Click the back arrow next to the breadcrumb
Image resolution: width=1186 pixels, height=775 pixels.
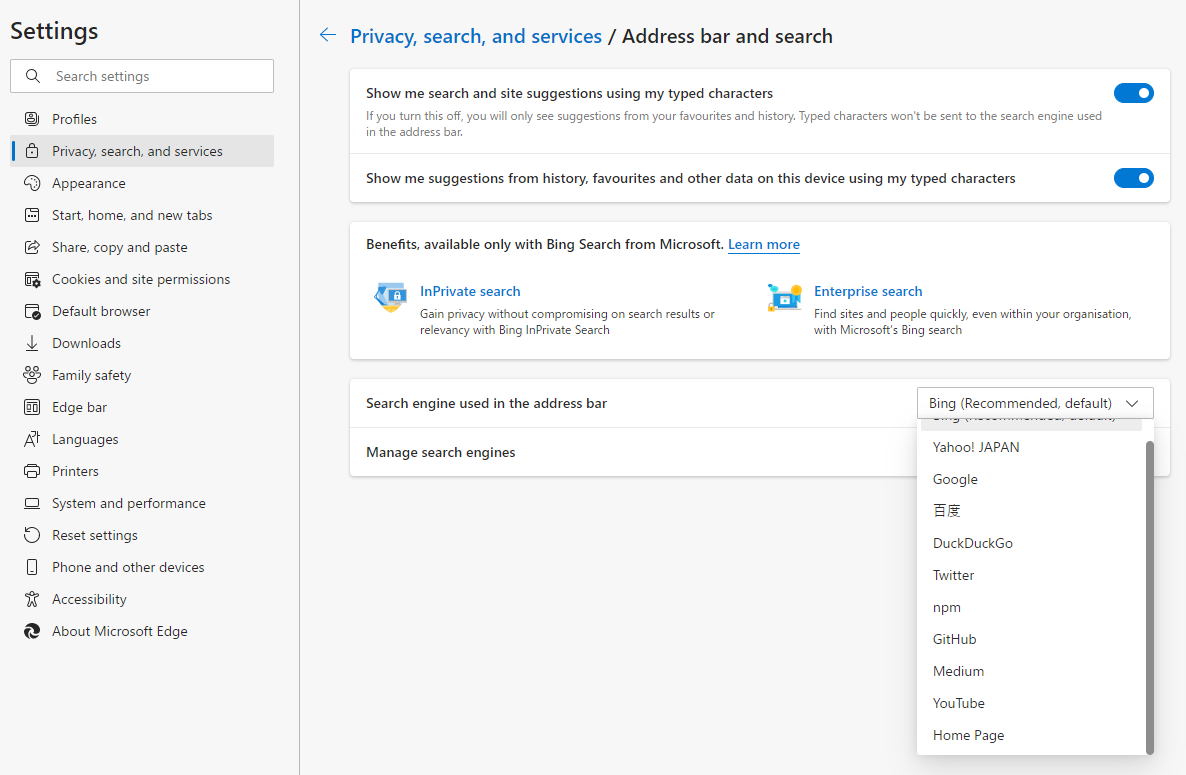click(328, 35)
